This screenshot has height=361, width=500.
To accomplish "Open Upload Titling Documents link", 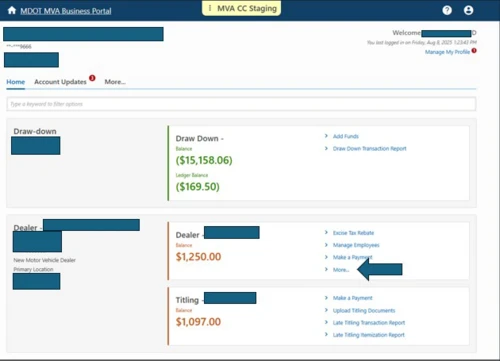I will click(364, 310).
